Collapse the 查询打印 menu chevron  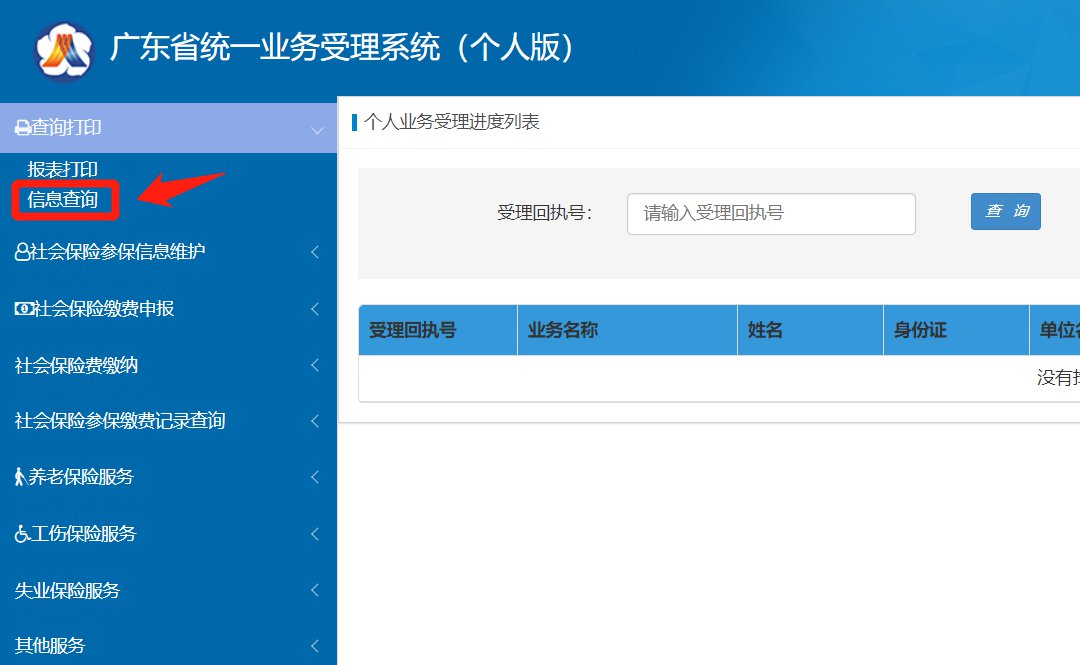click(317, 130)
